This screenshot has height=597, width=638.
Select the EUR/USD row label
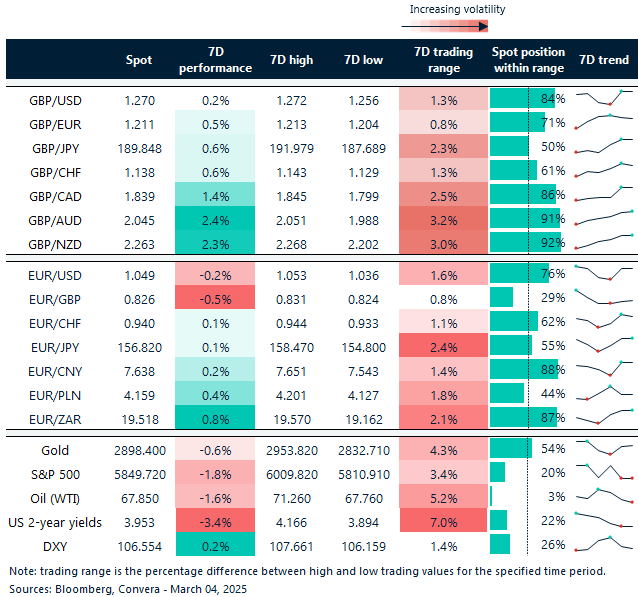(55, 276)
